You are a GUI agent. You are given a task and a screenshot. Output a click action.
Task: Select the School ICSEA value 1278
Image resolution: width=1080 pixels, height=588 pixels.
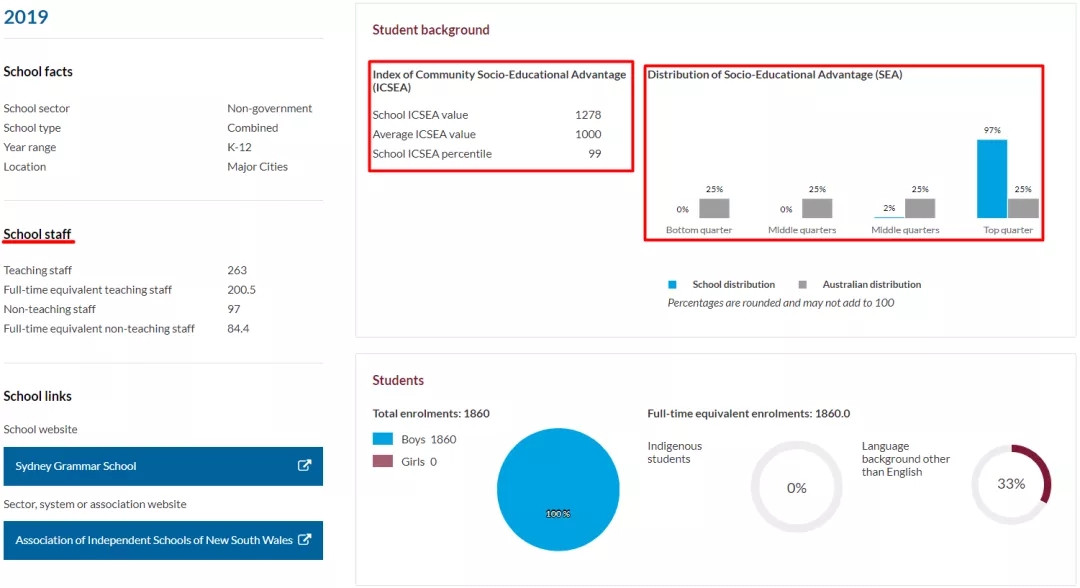tap(588, 114)
